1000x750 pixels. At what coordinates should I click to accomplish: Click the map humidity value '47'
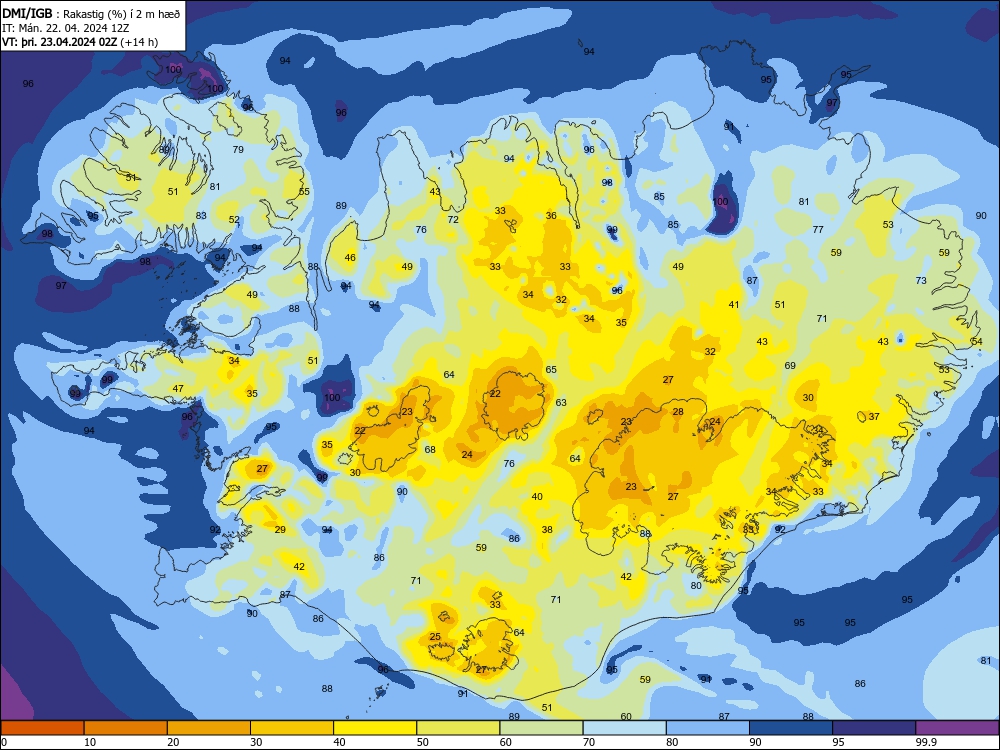[178, 388]
